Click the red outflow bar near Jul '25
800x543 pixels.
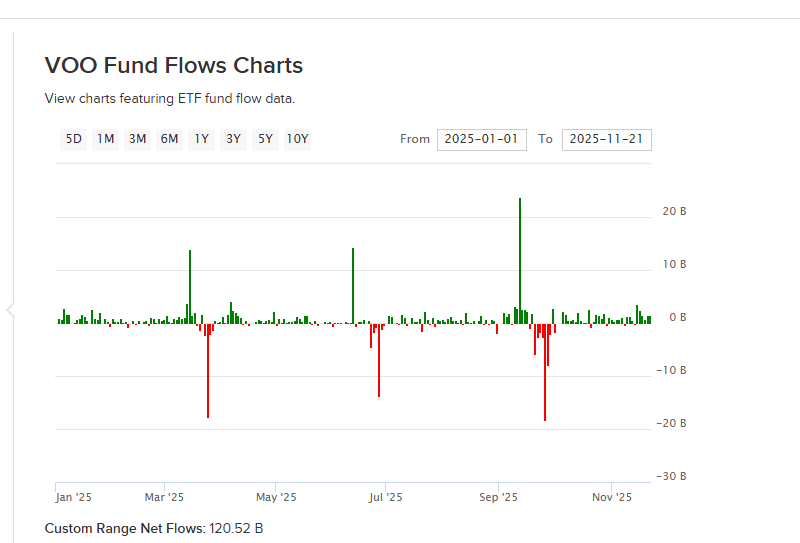[x=379, y=360]
